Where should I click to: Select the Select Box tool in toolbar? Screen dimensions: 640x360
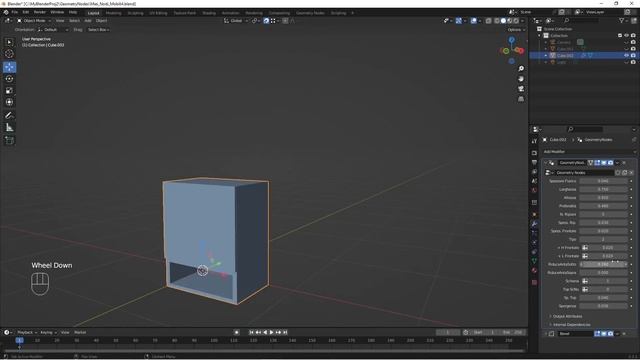pyautogui.click(x=9, y=42)
